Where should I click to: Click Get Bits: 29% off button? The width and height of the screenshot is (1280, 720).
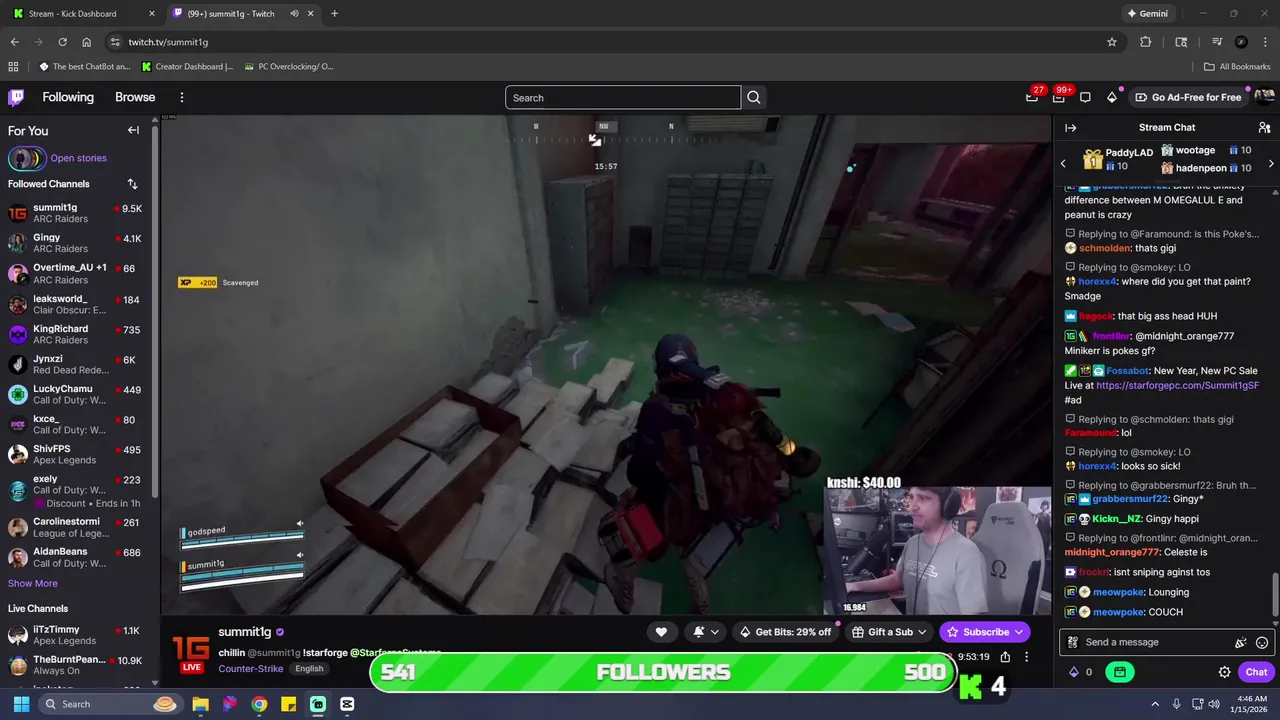(785, 632)
